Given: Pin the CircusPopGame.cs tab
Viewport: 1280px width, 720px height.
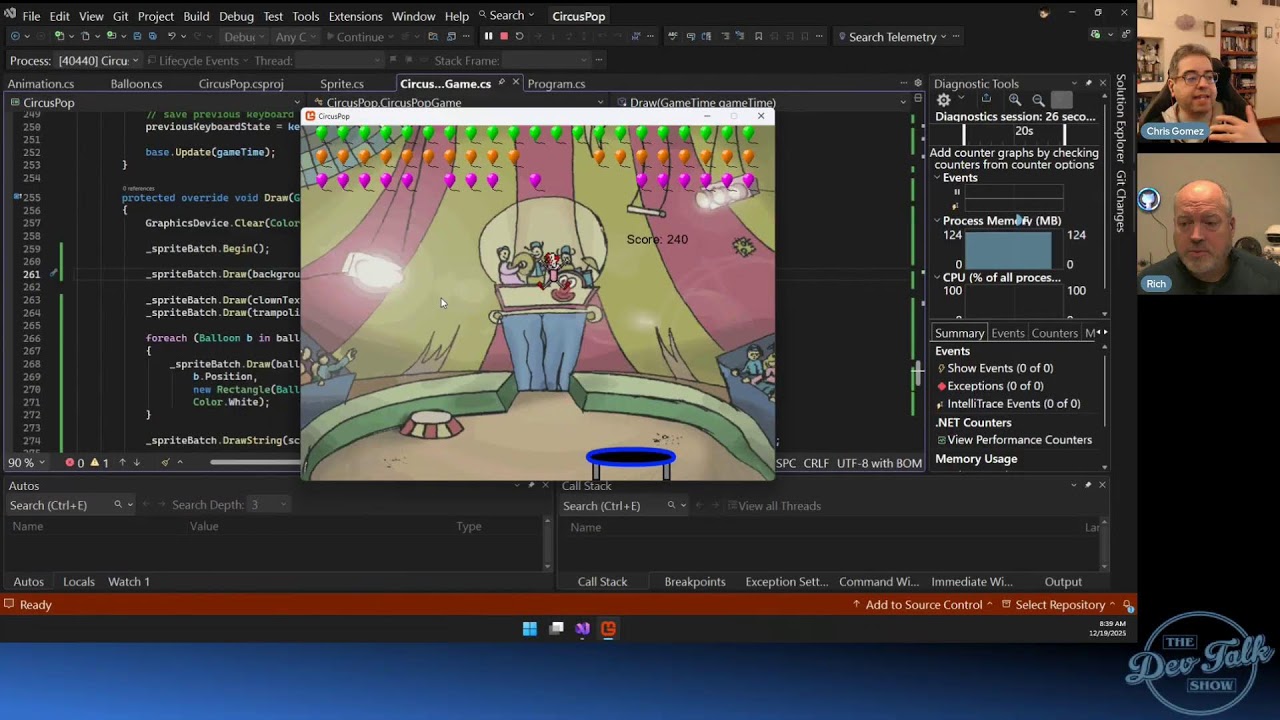Looking at the screenshot, I should (x=501, y=83).
